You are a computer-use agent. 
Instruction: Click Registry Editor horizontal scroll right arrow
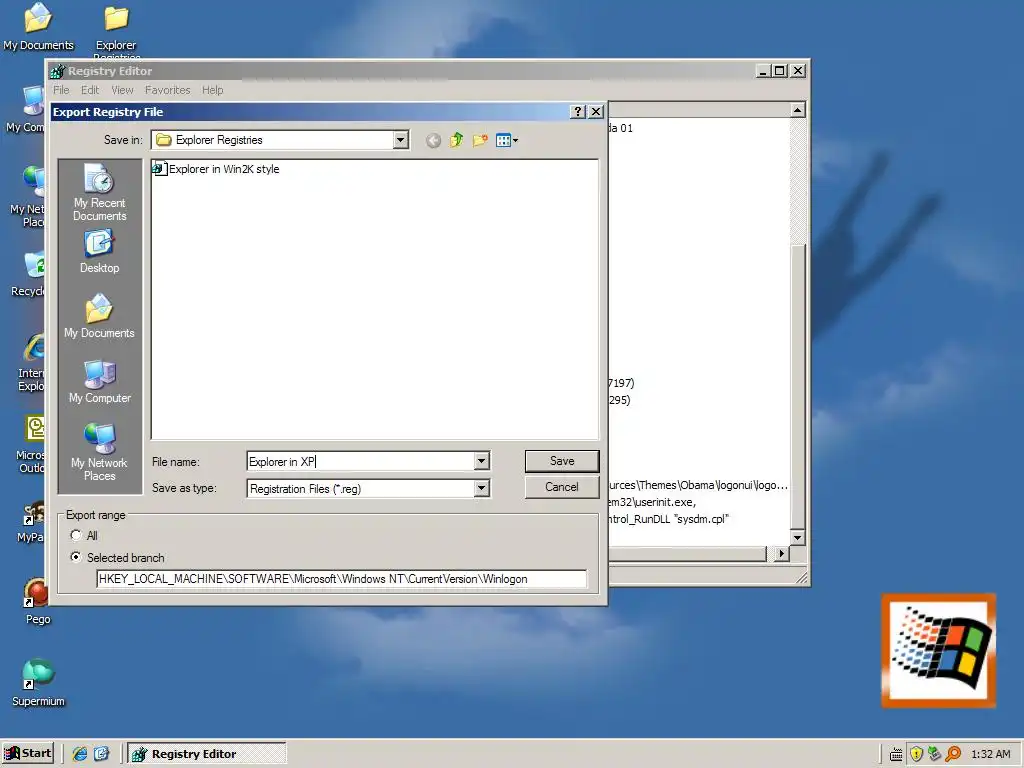(781, 553)
